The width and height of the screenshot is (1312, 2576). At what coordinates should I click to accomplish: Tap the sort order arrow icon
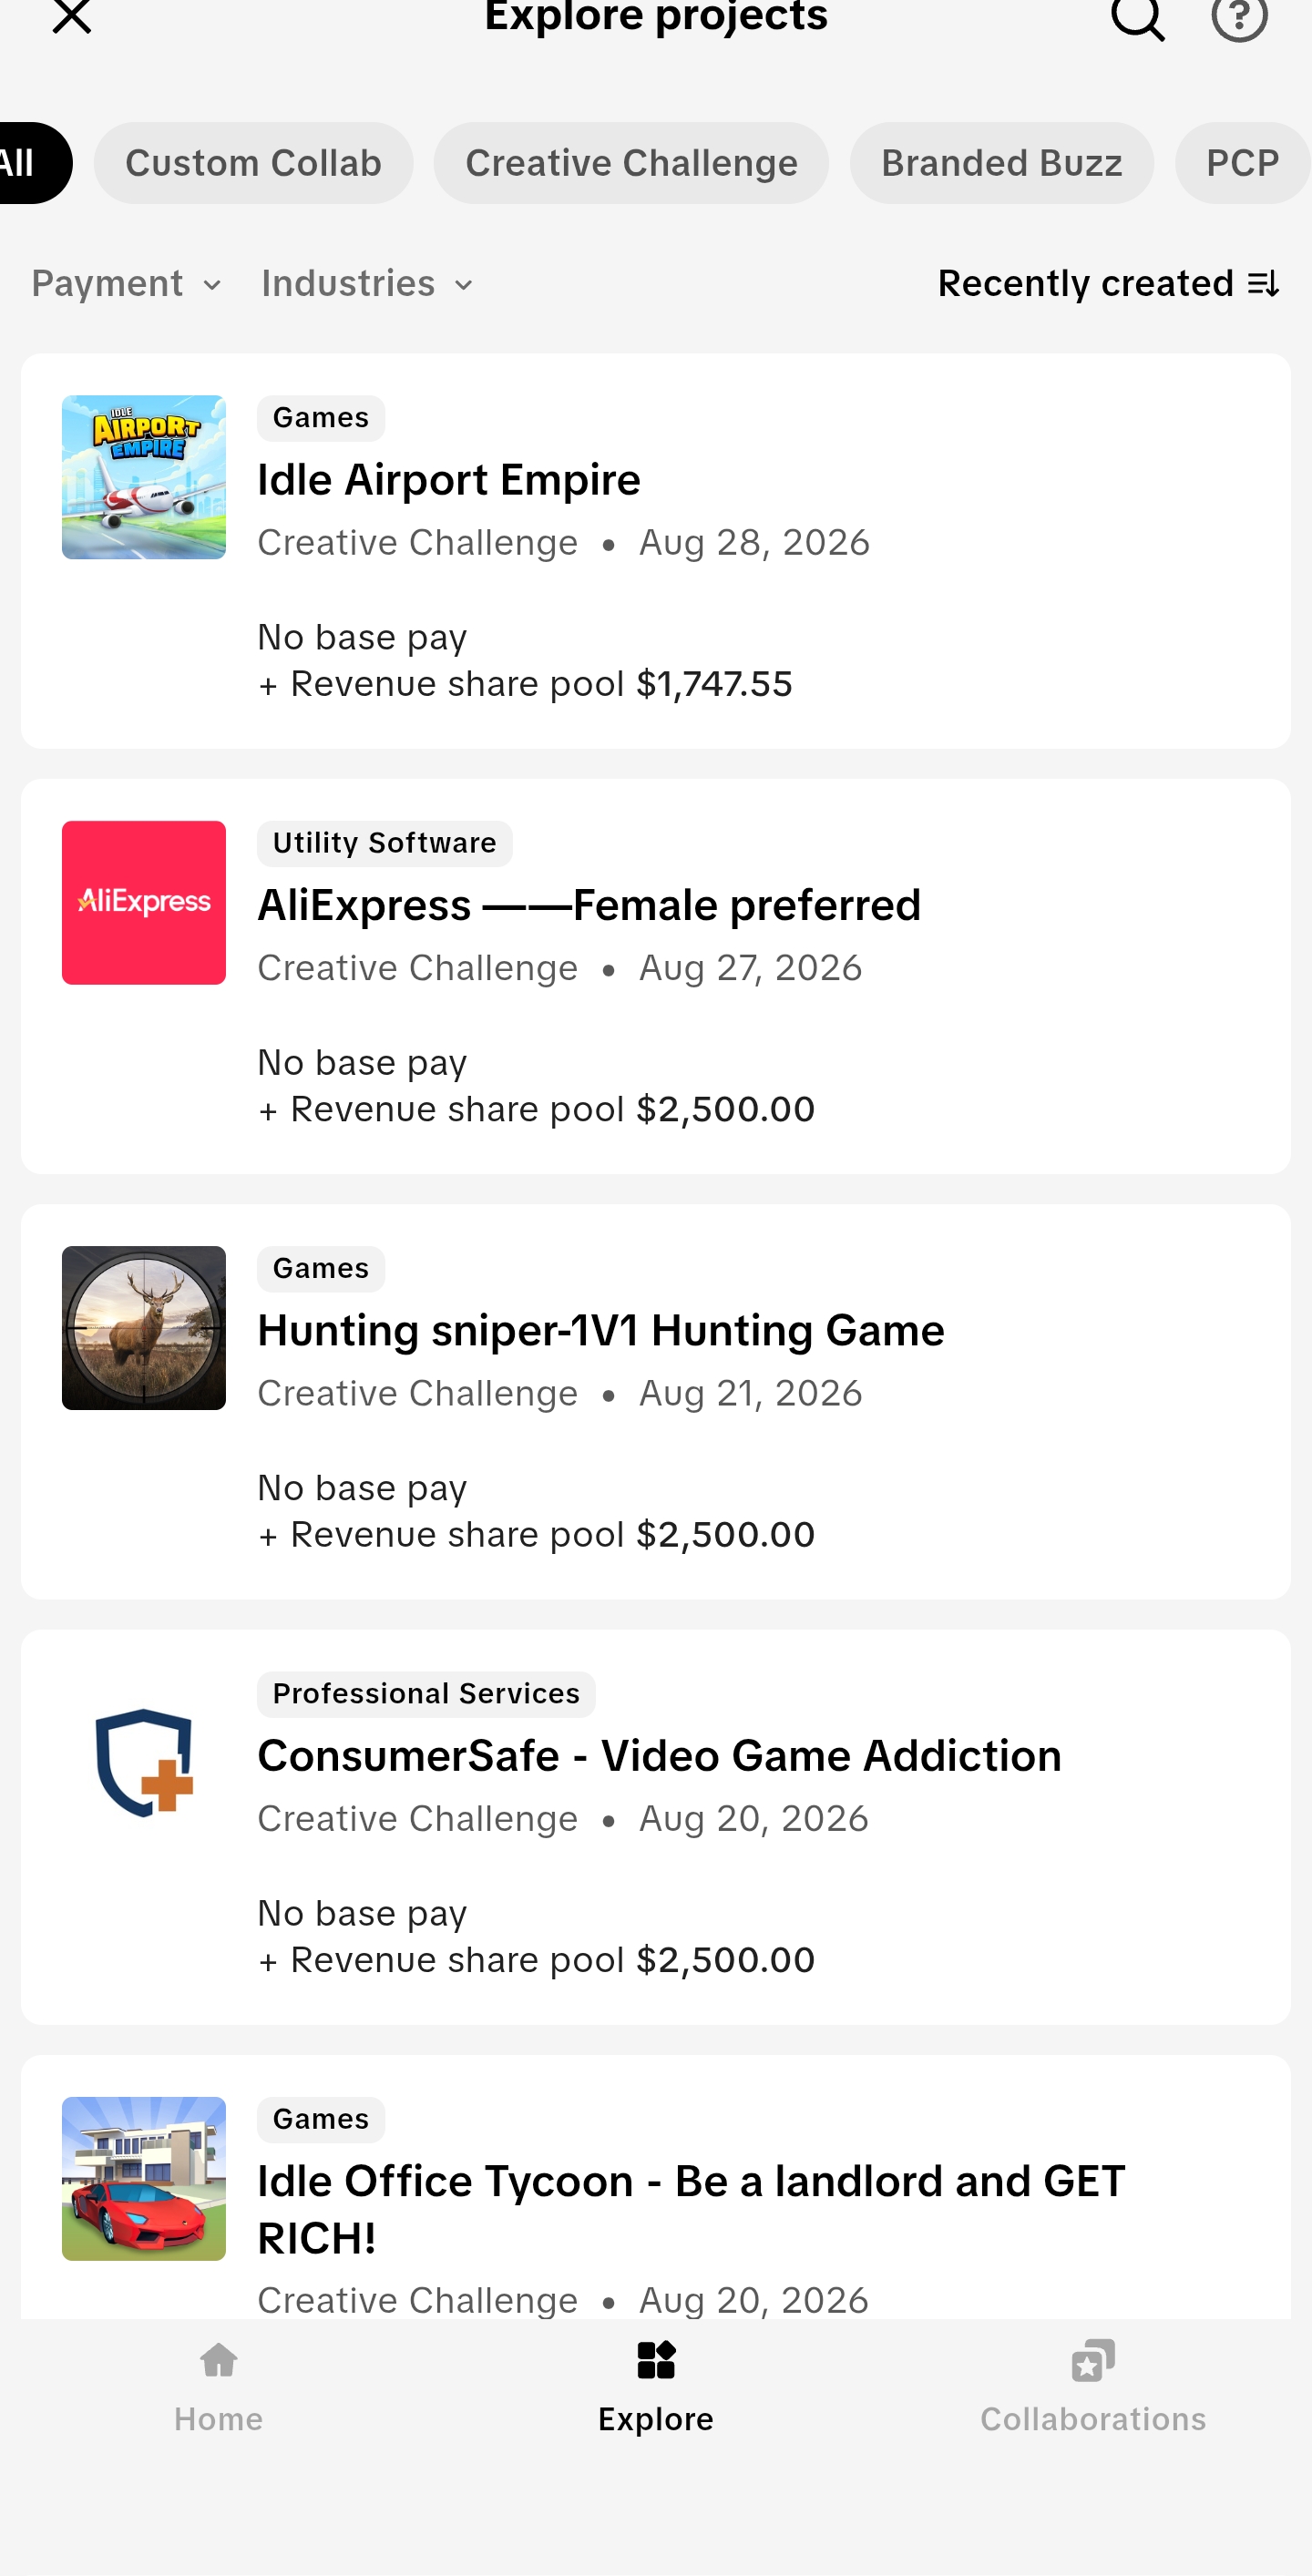(1264, 284)
